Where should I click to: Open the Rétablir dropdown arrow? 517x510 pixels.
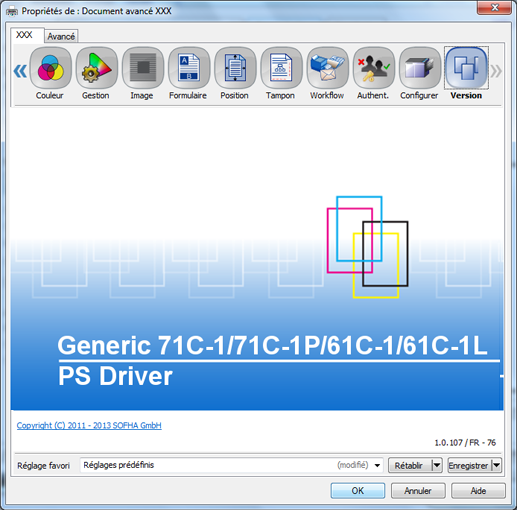pyautogui.click(x=437, y=465)
